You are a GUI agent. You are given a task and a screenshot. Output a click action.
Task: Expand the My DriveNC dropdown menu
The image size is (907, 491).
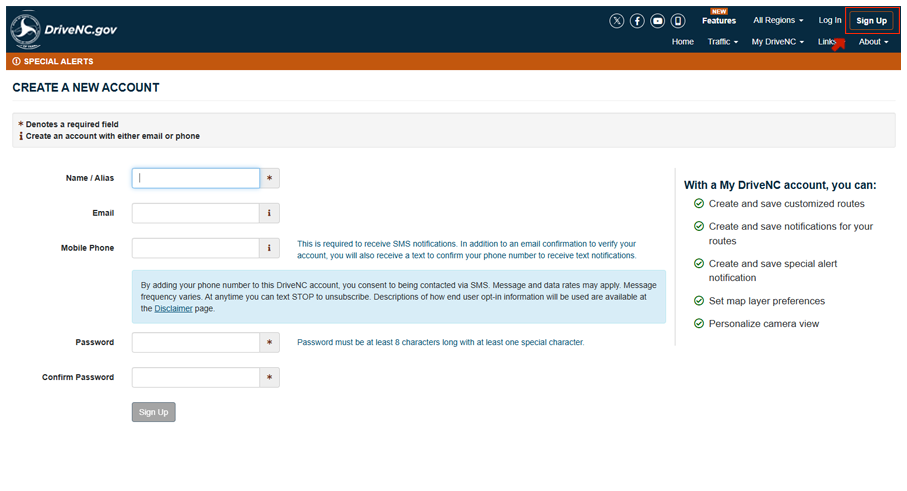click(x=777, y=42)
